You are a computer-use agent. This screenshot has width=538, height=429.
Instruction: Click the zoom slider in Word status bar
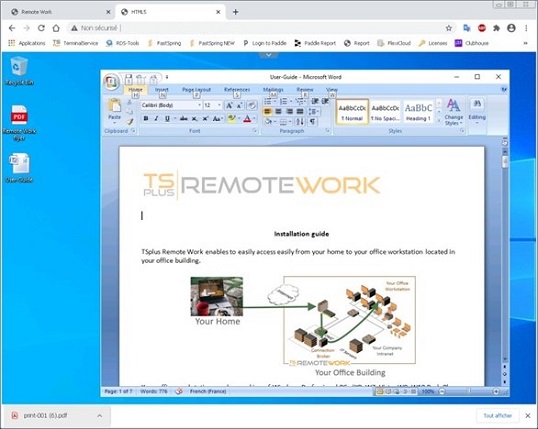click(469, 391)
